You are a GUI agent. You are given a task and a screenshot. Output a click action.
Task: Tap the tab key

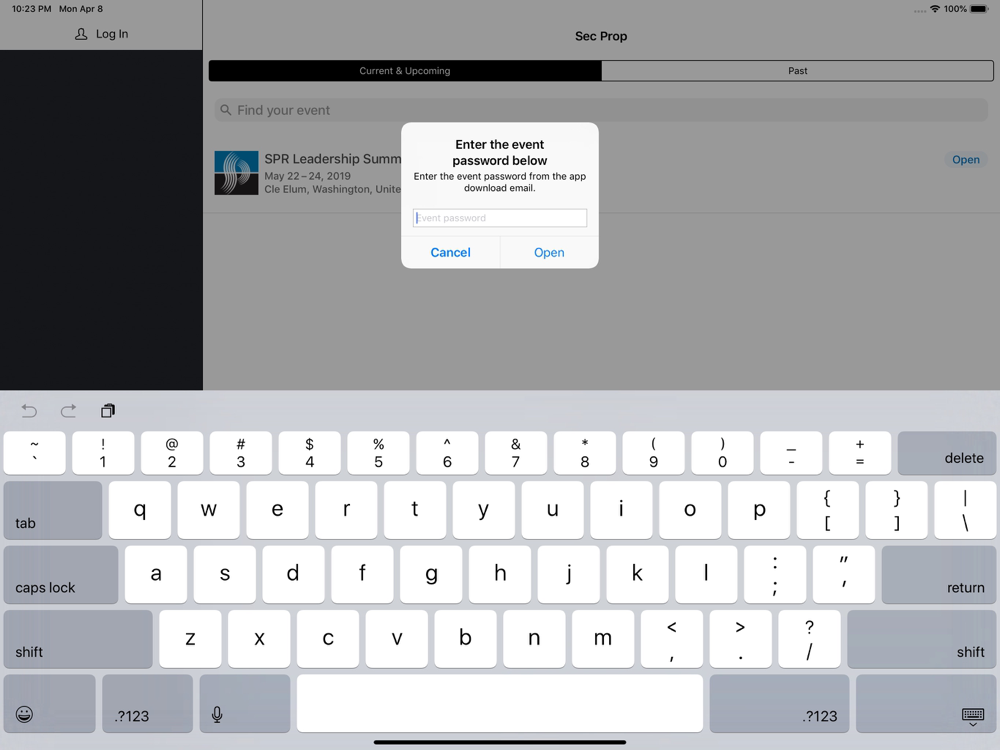tap(53, 510)
